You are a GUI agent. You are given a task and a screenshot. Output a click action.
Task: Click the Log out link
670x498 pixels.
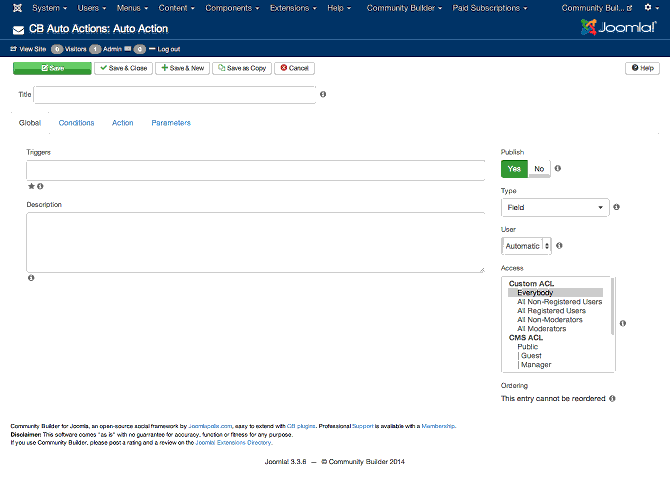tap(165, 49)
